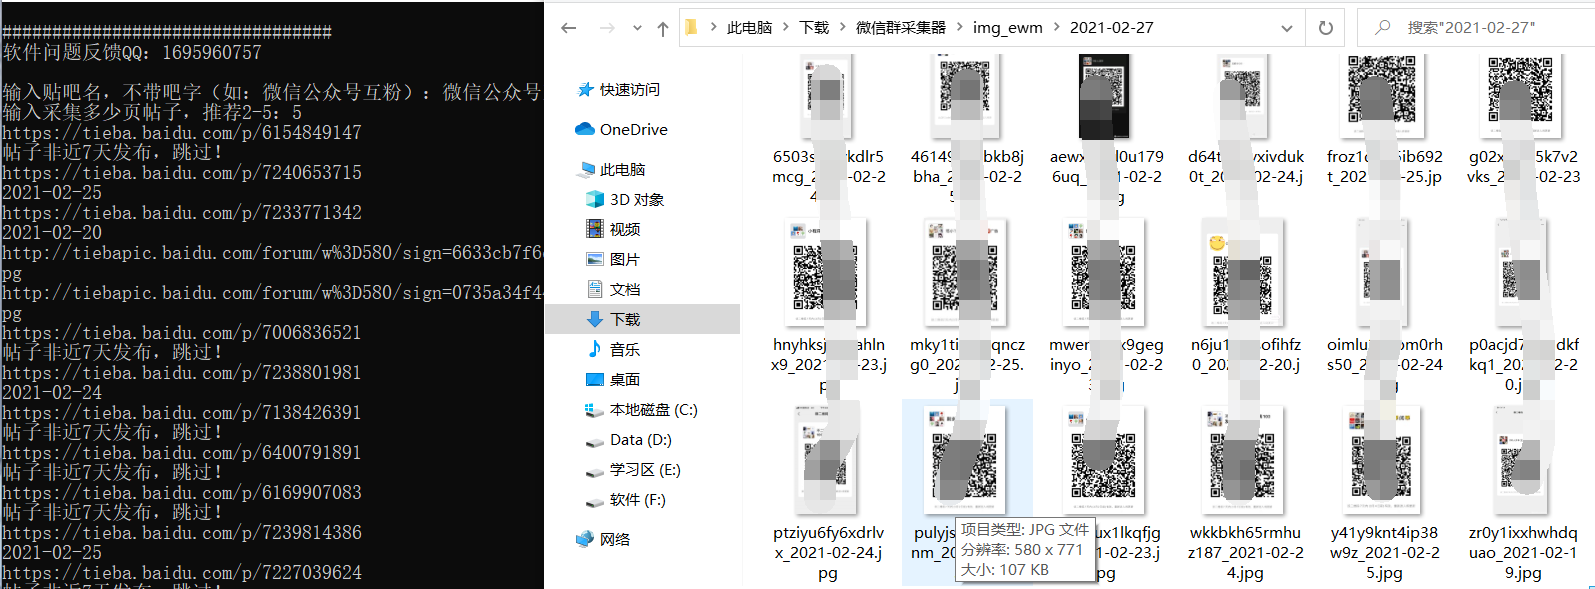Click console URL ending 7240653715
Screen dimensions: 1595x589
181,173
